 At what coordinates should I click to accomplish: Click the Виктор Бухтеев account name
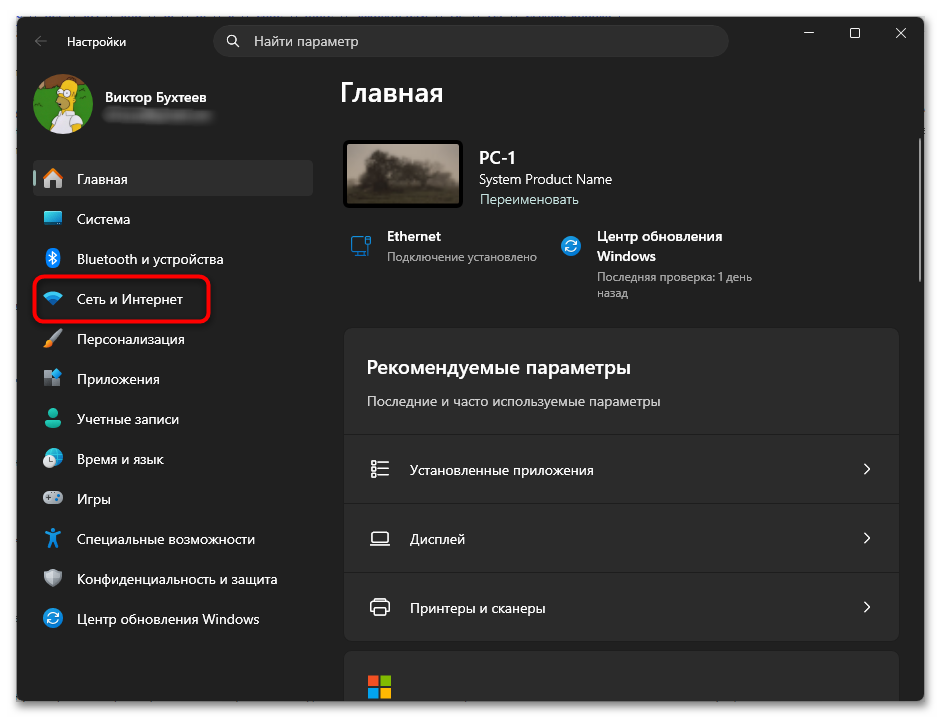[155, 97]
